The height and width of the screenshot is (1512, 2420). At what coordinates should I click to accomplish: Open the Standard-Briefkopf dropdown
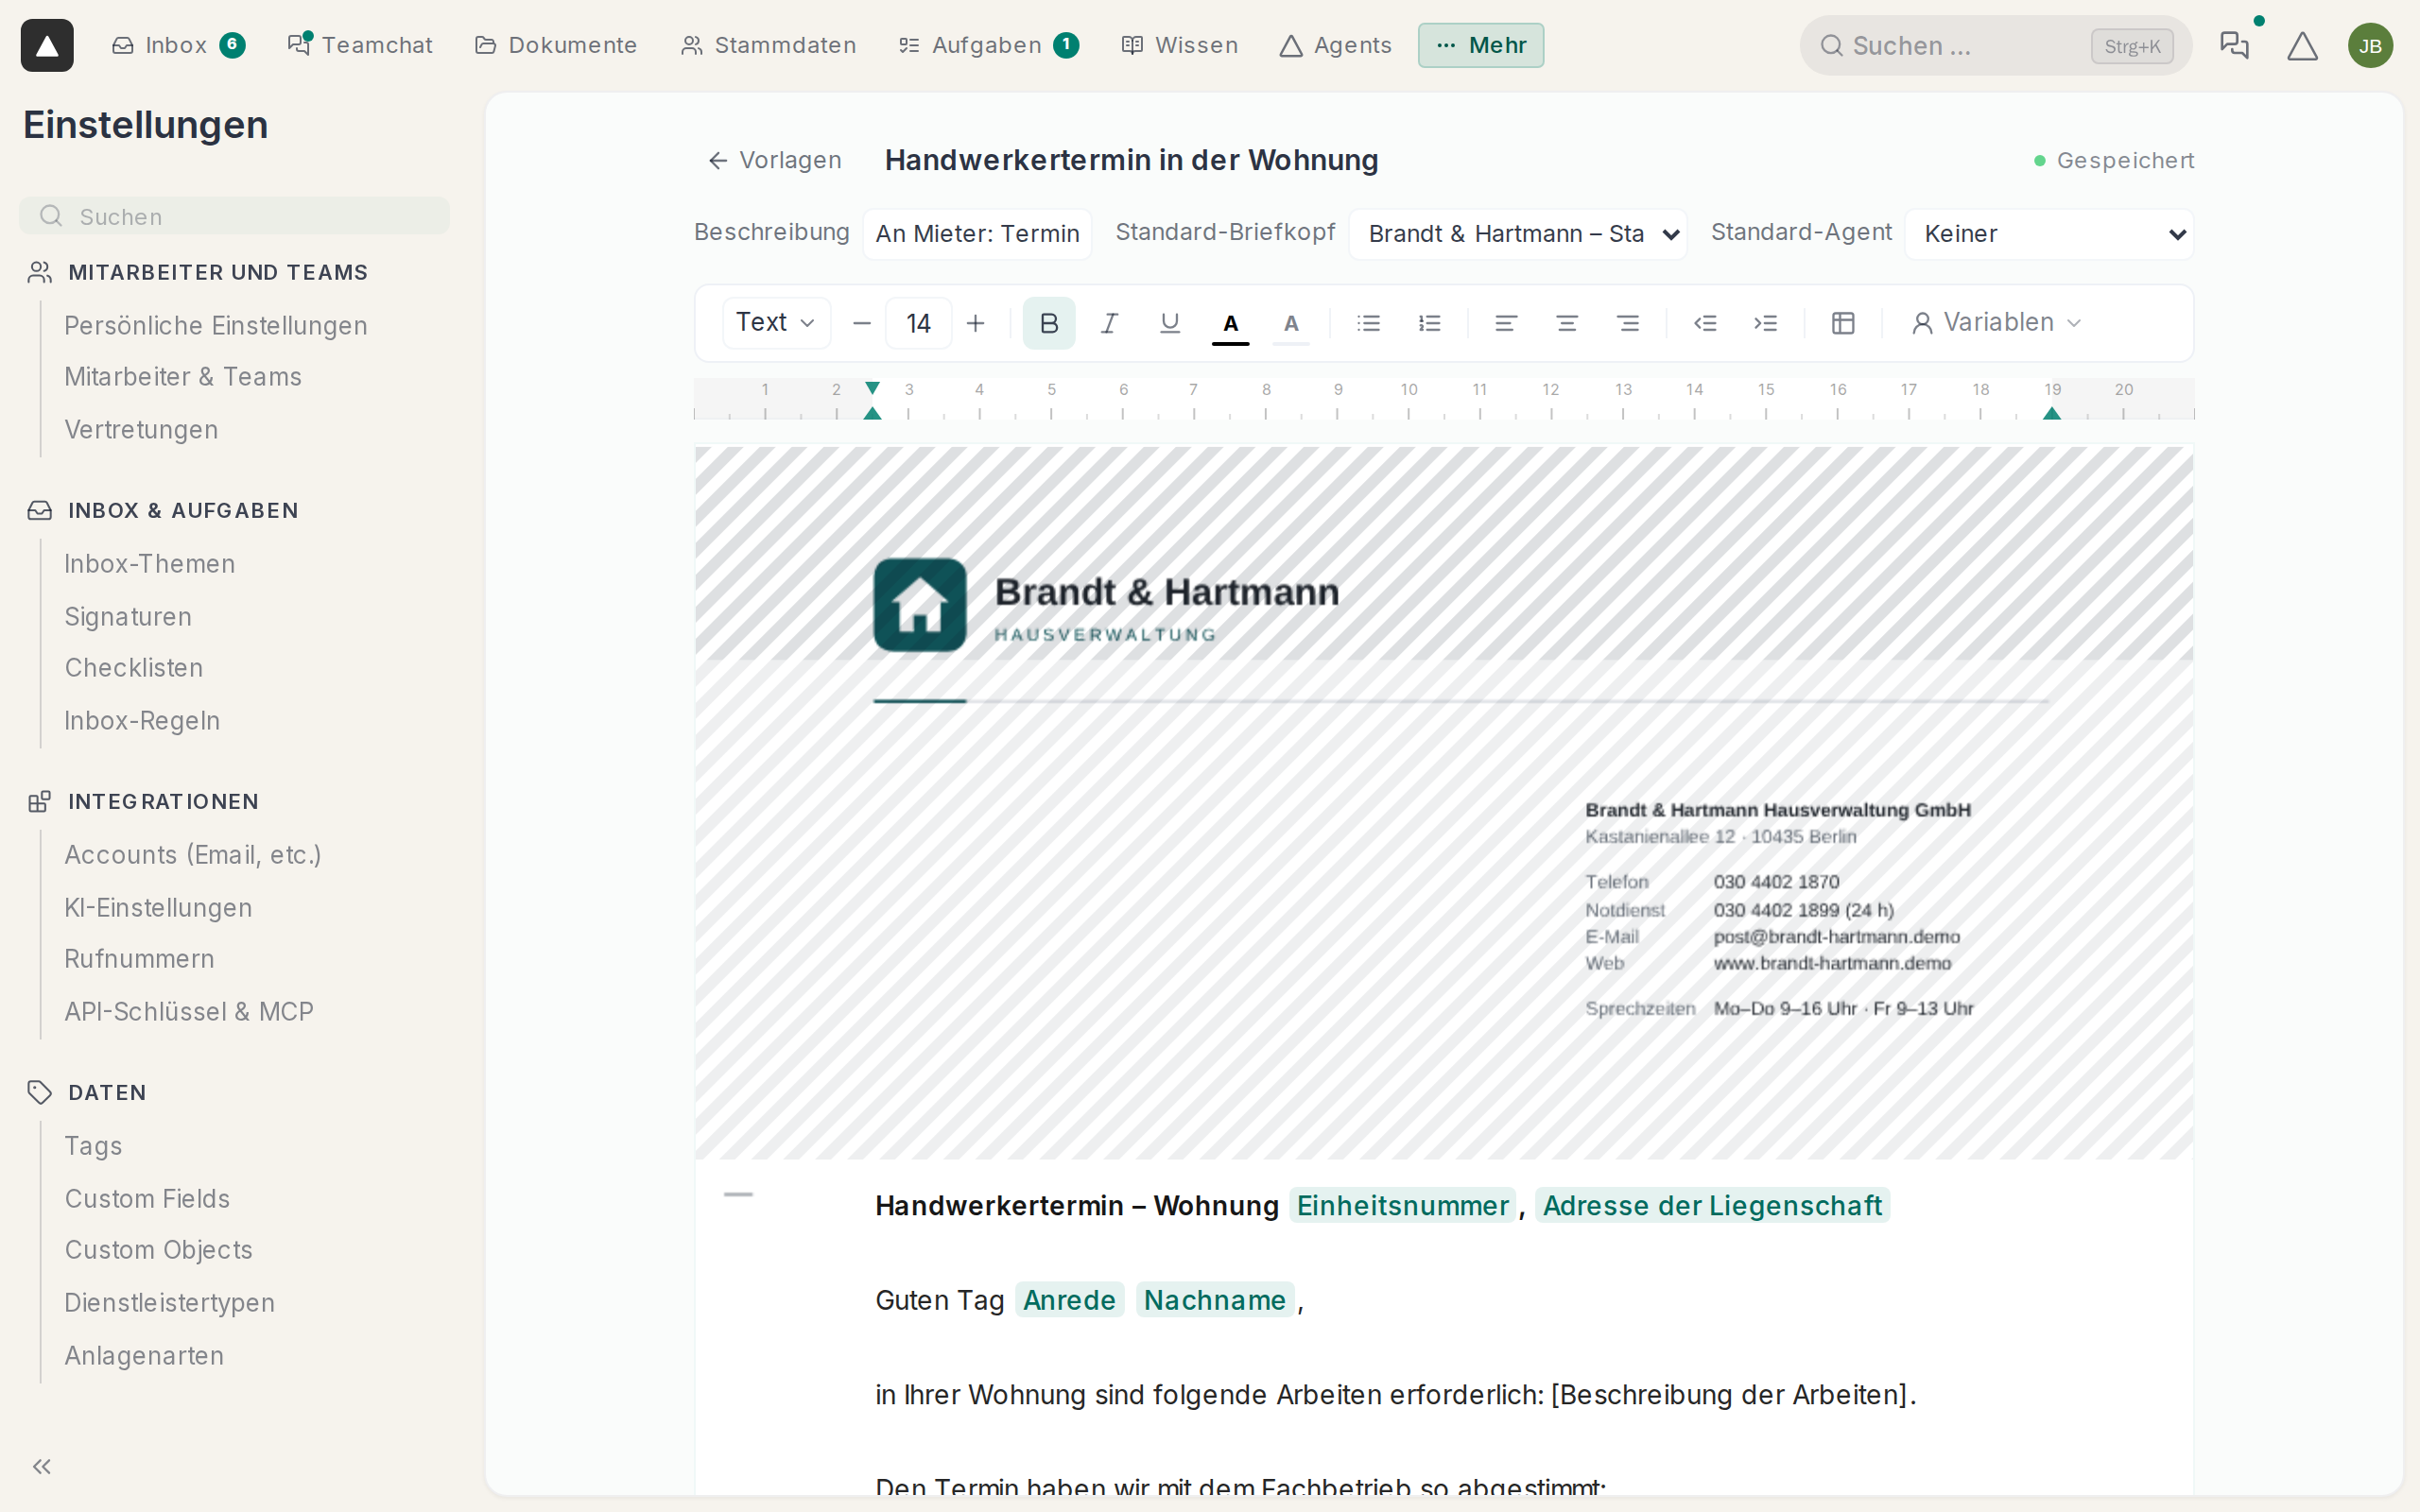point(1518,234)
